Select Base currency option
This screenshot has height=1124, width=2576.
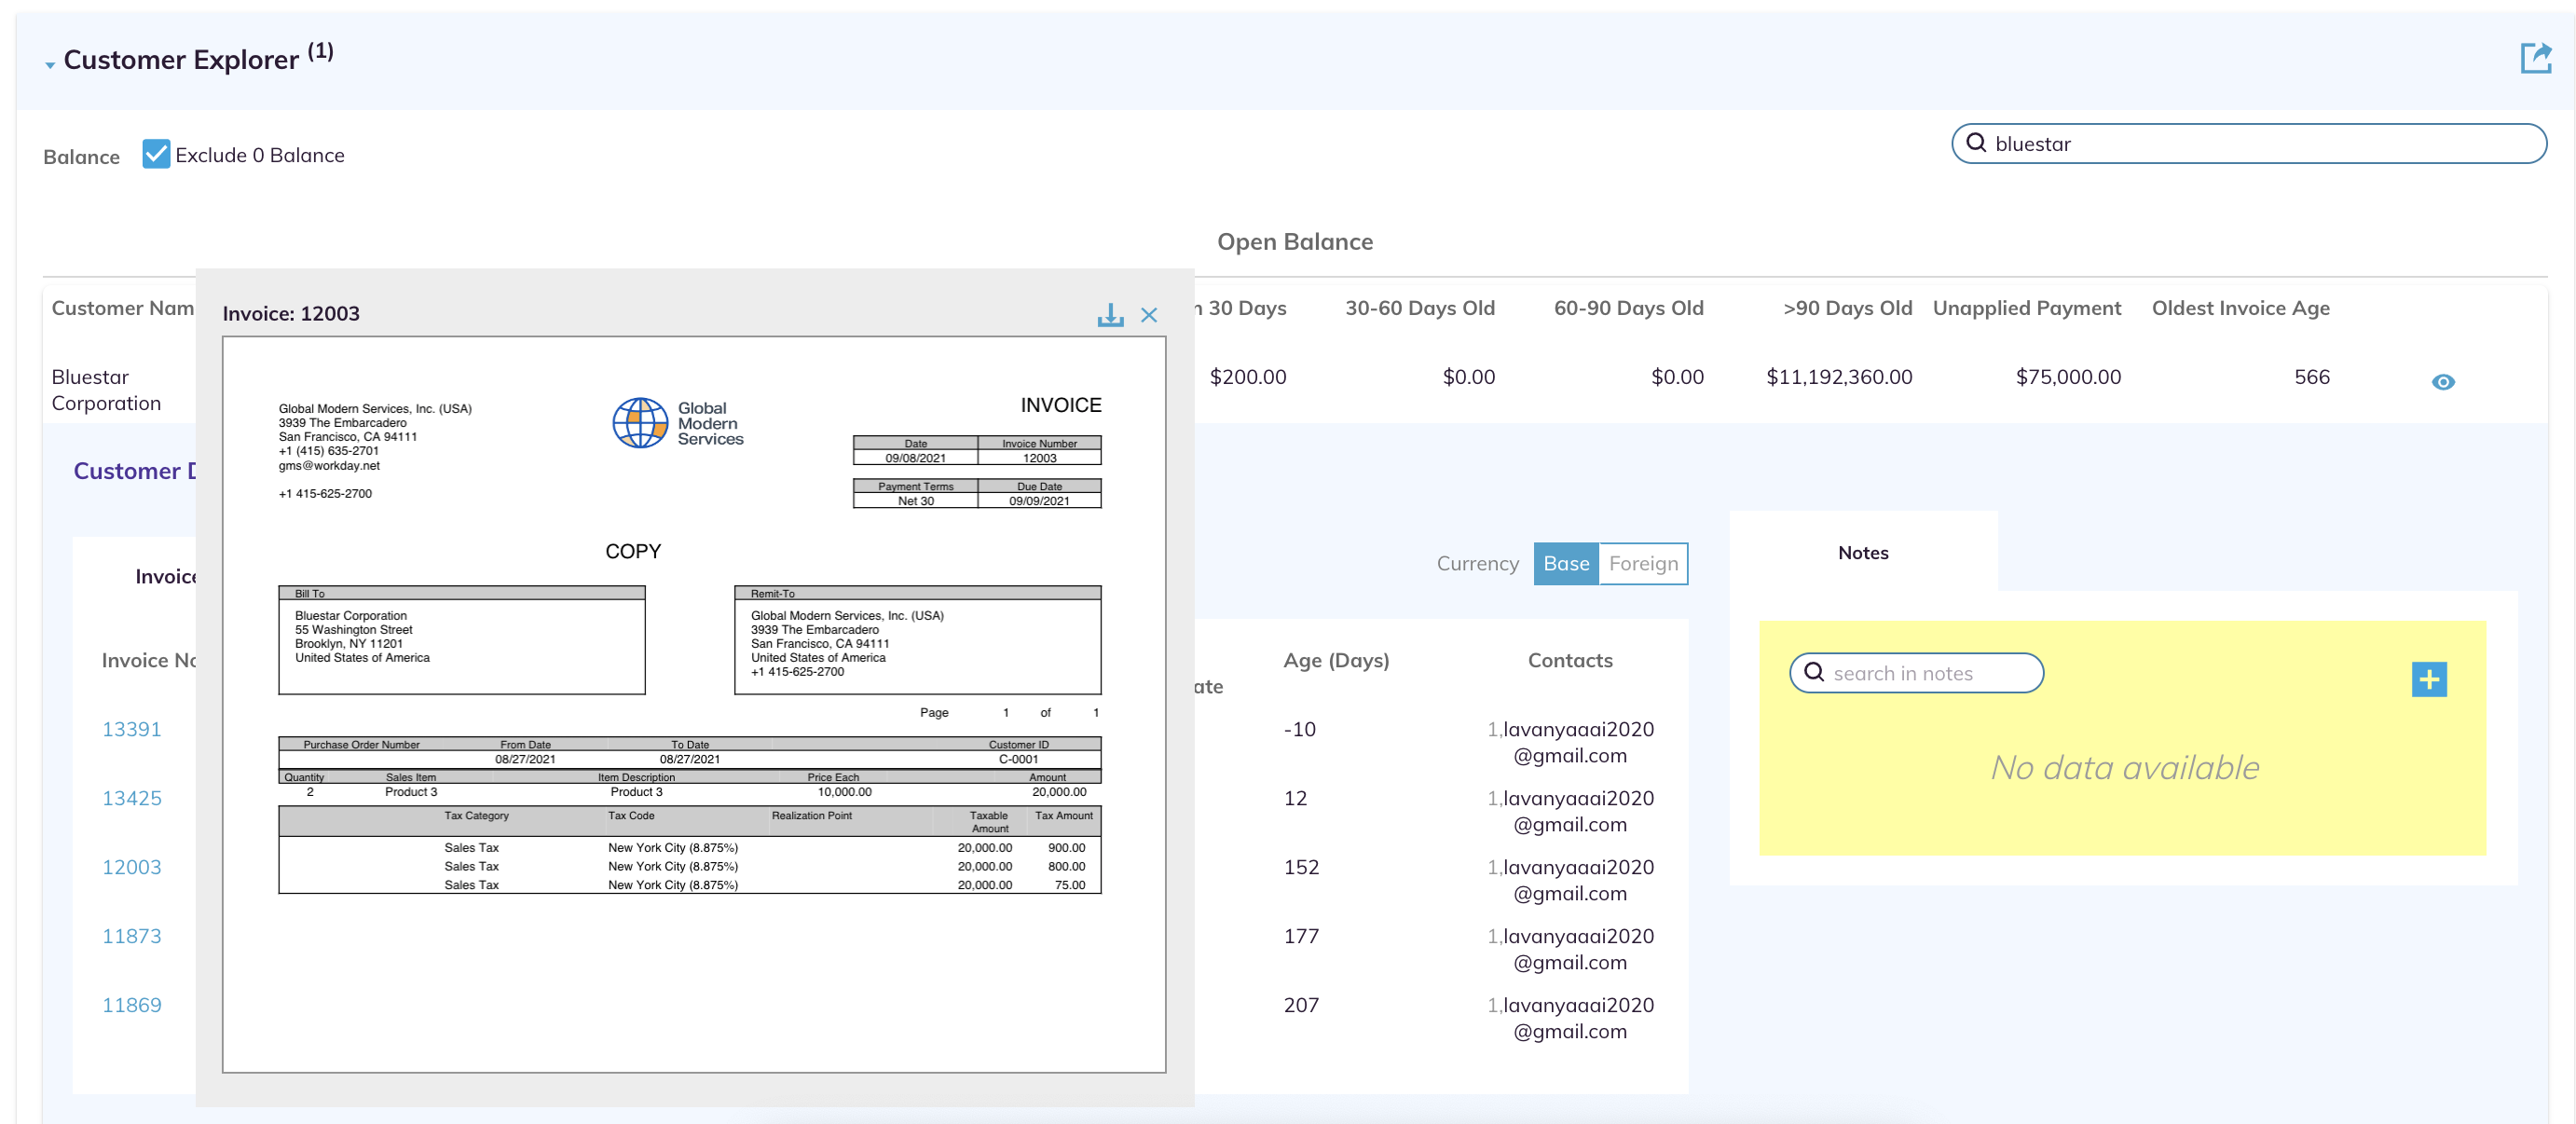[x=1566, y=563]
